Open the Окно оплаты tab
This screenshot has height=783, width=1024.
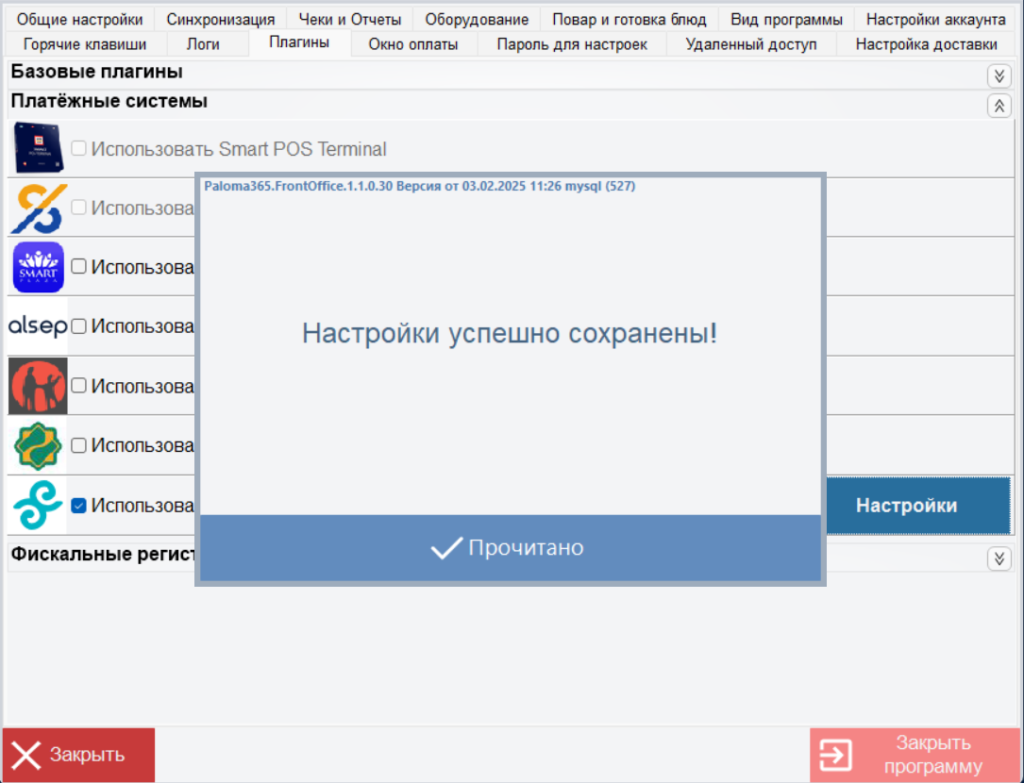tap(413, 44)
